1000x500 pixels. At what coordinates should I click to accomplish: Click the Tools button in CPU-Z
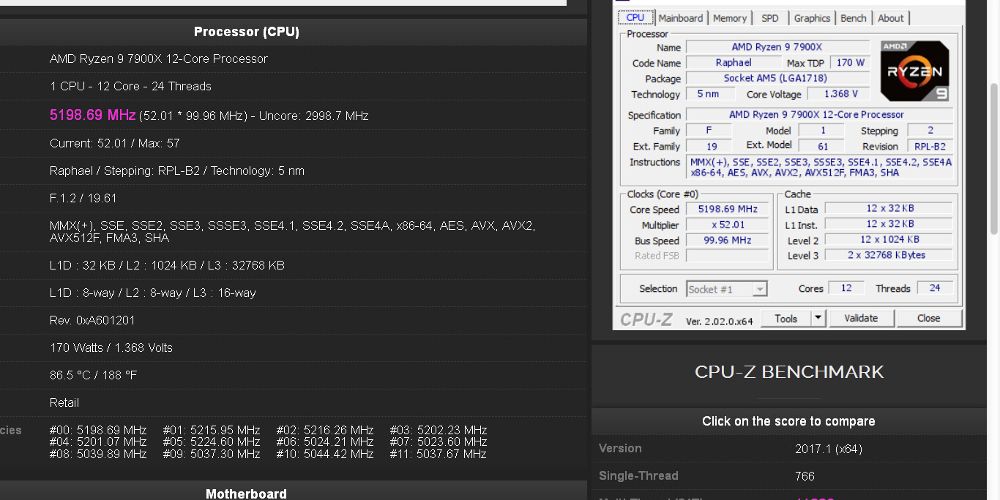(x=786, y=318)
